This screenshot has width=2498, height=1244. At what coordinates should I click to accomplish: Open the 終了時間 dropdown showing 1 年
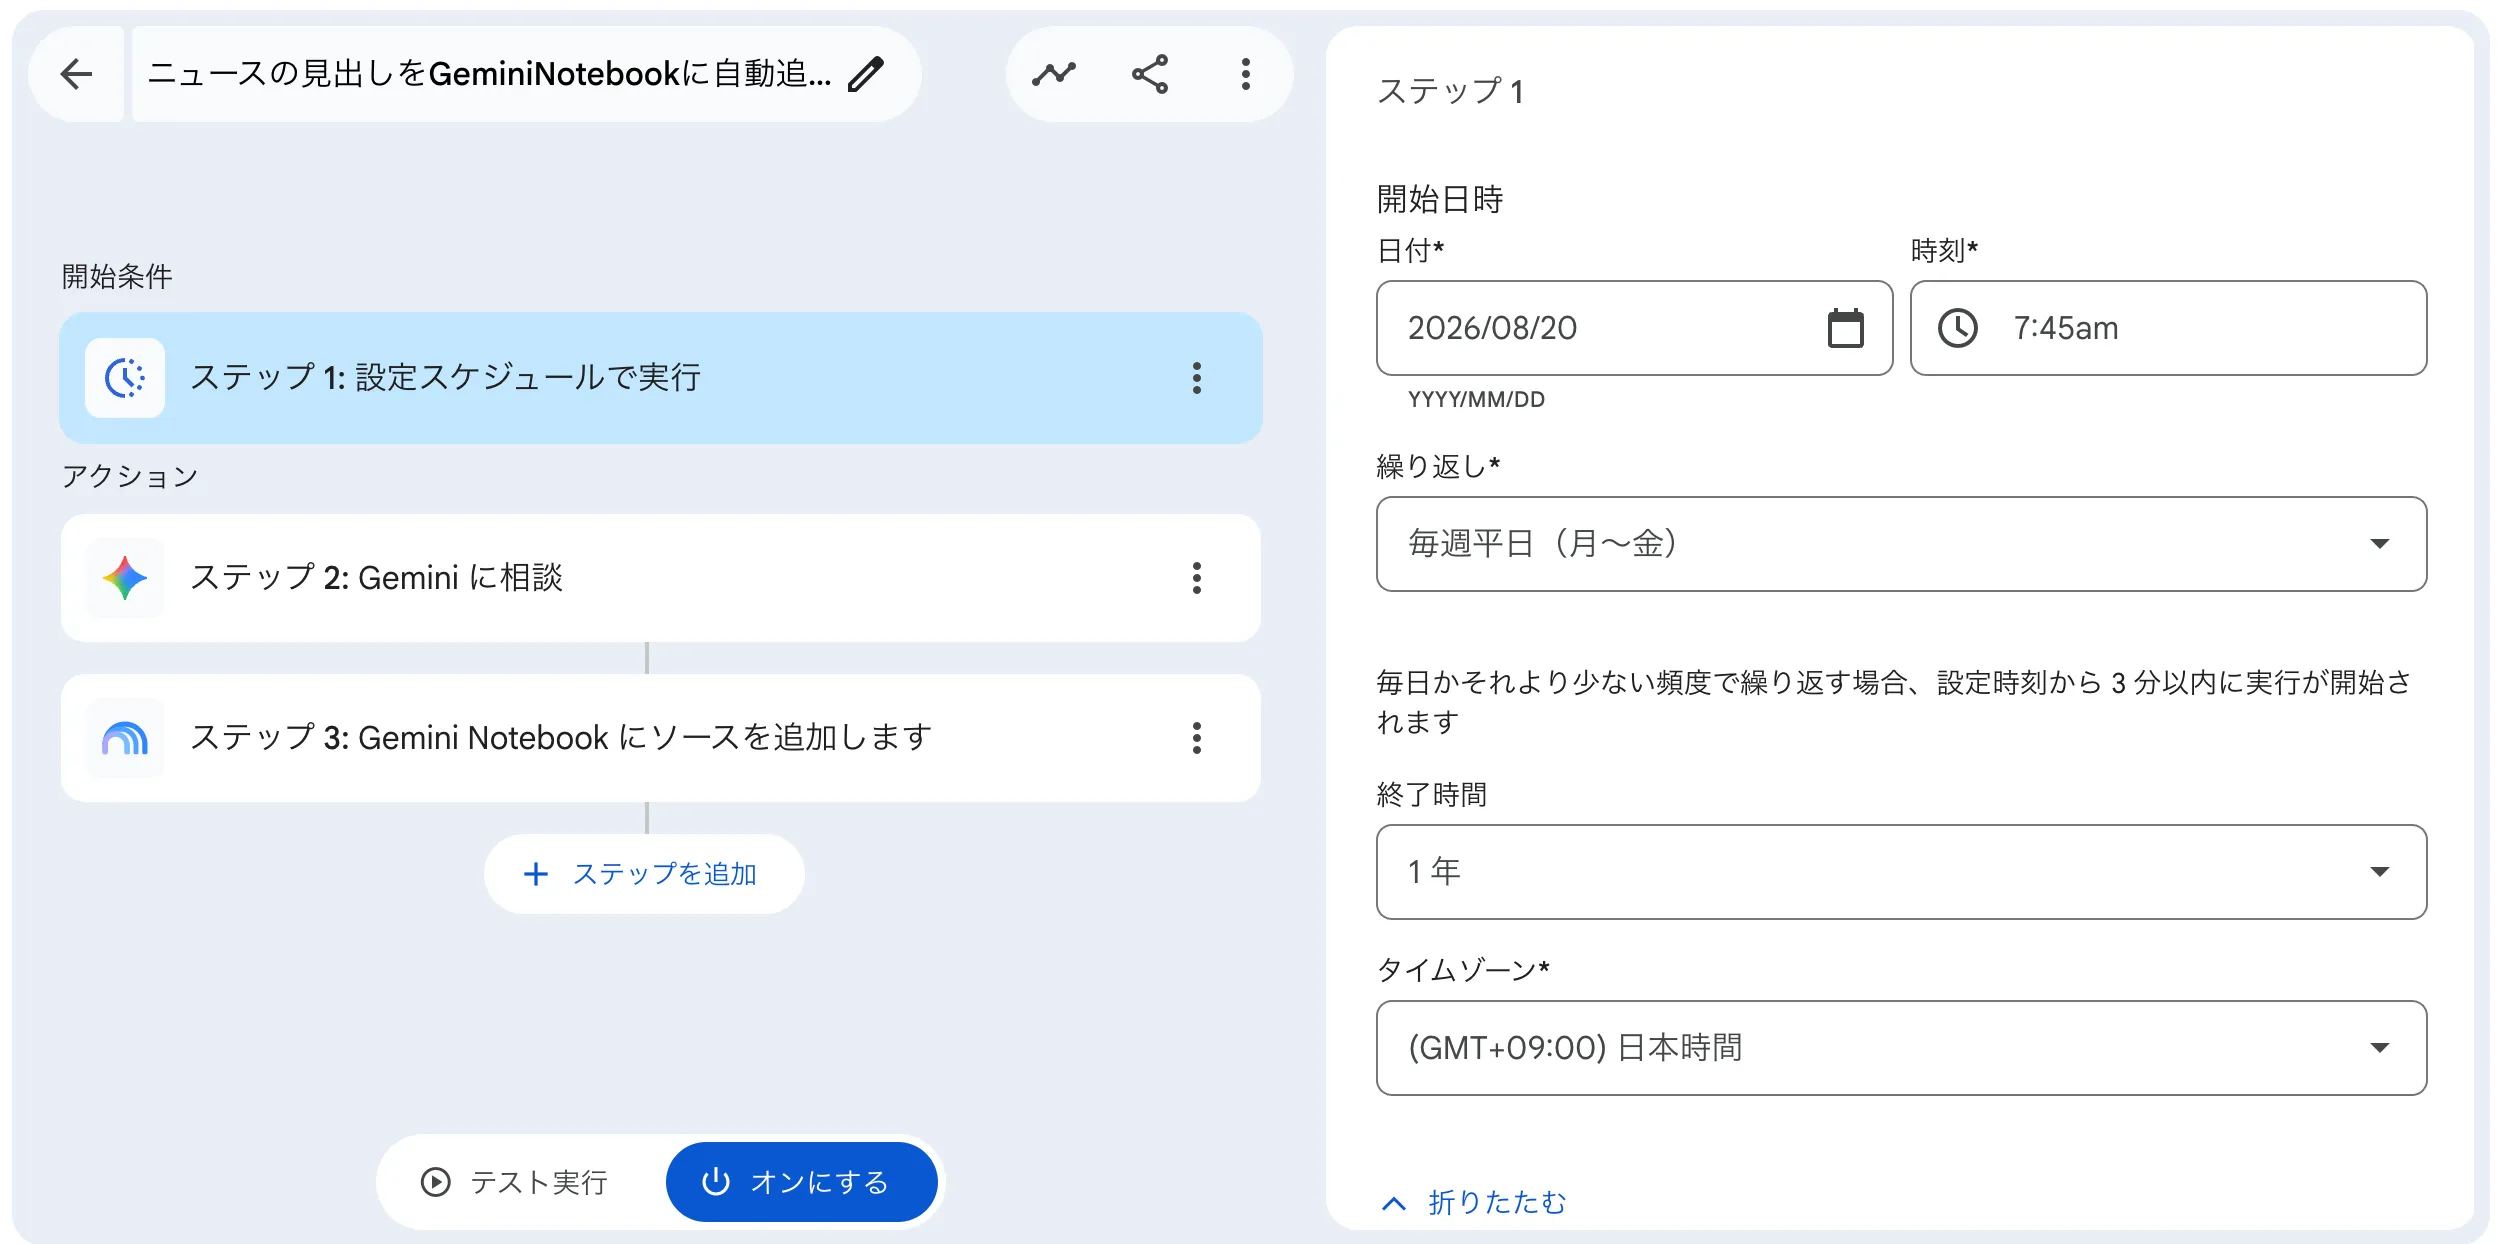coord(1901,872)
